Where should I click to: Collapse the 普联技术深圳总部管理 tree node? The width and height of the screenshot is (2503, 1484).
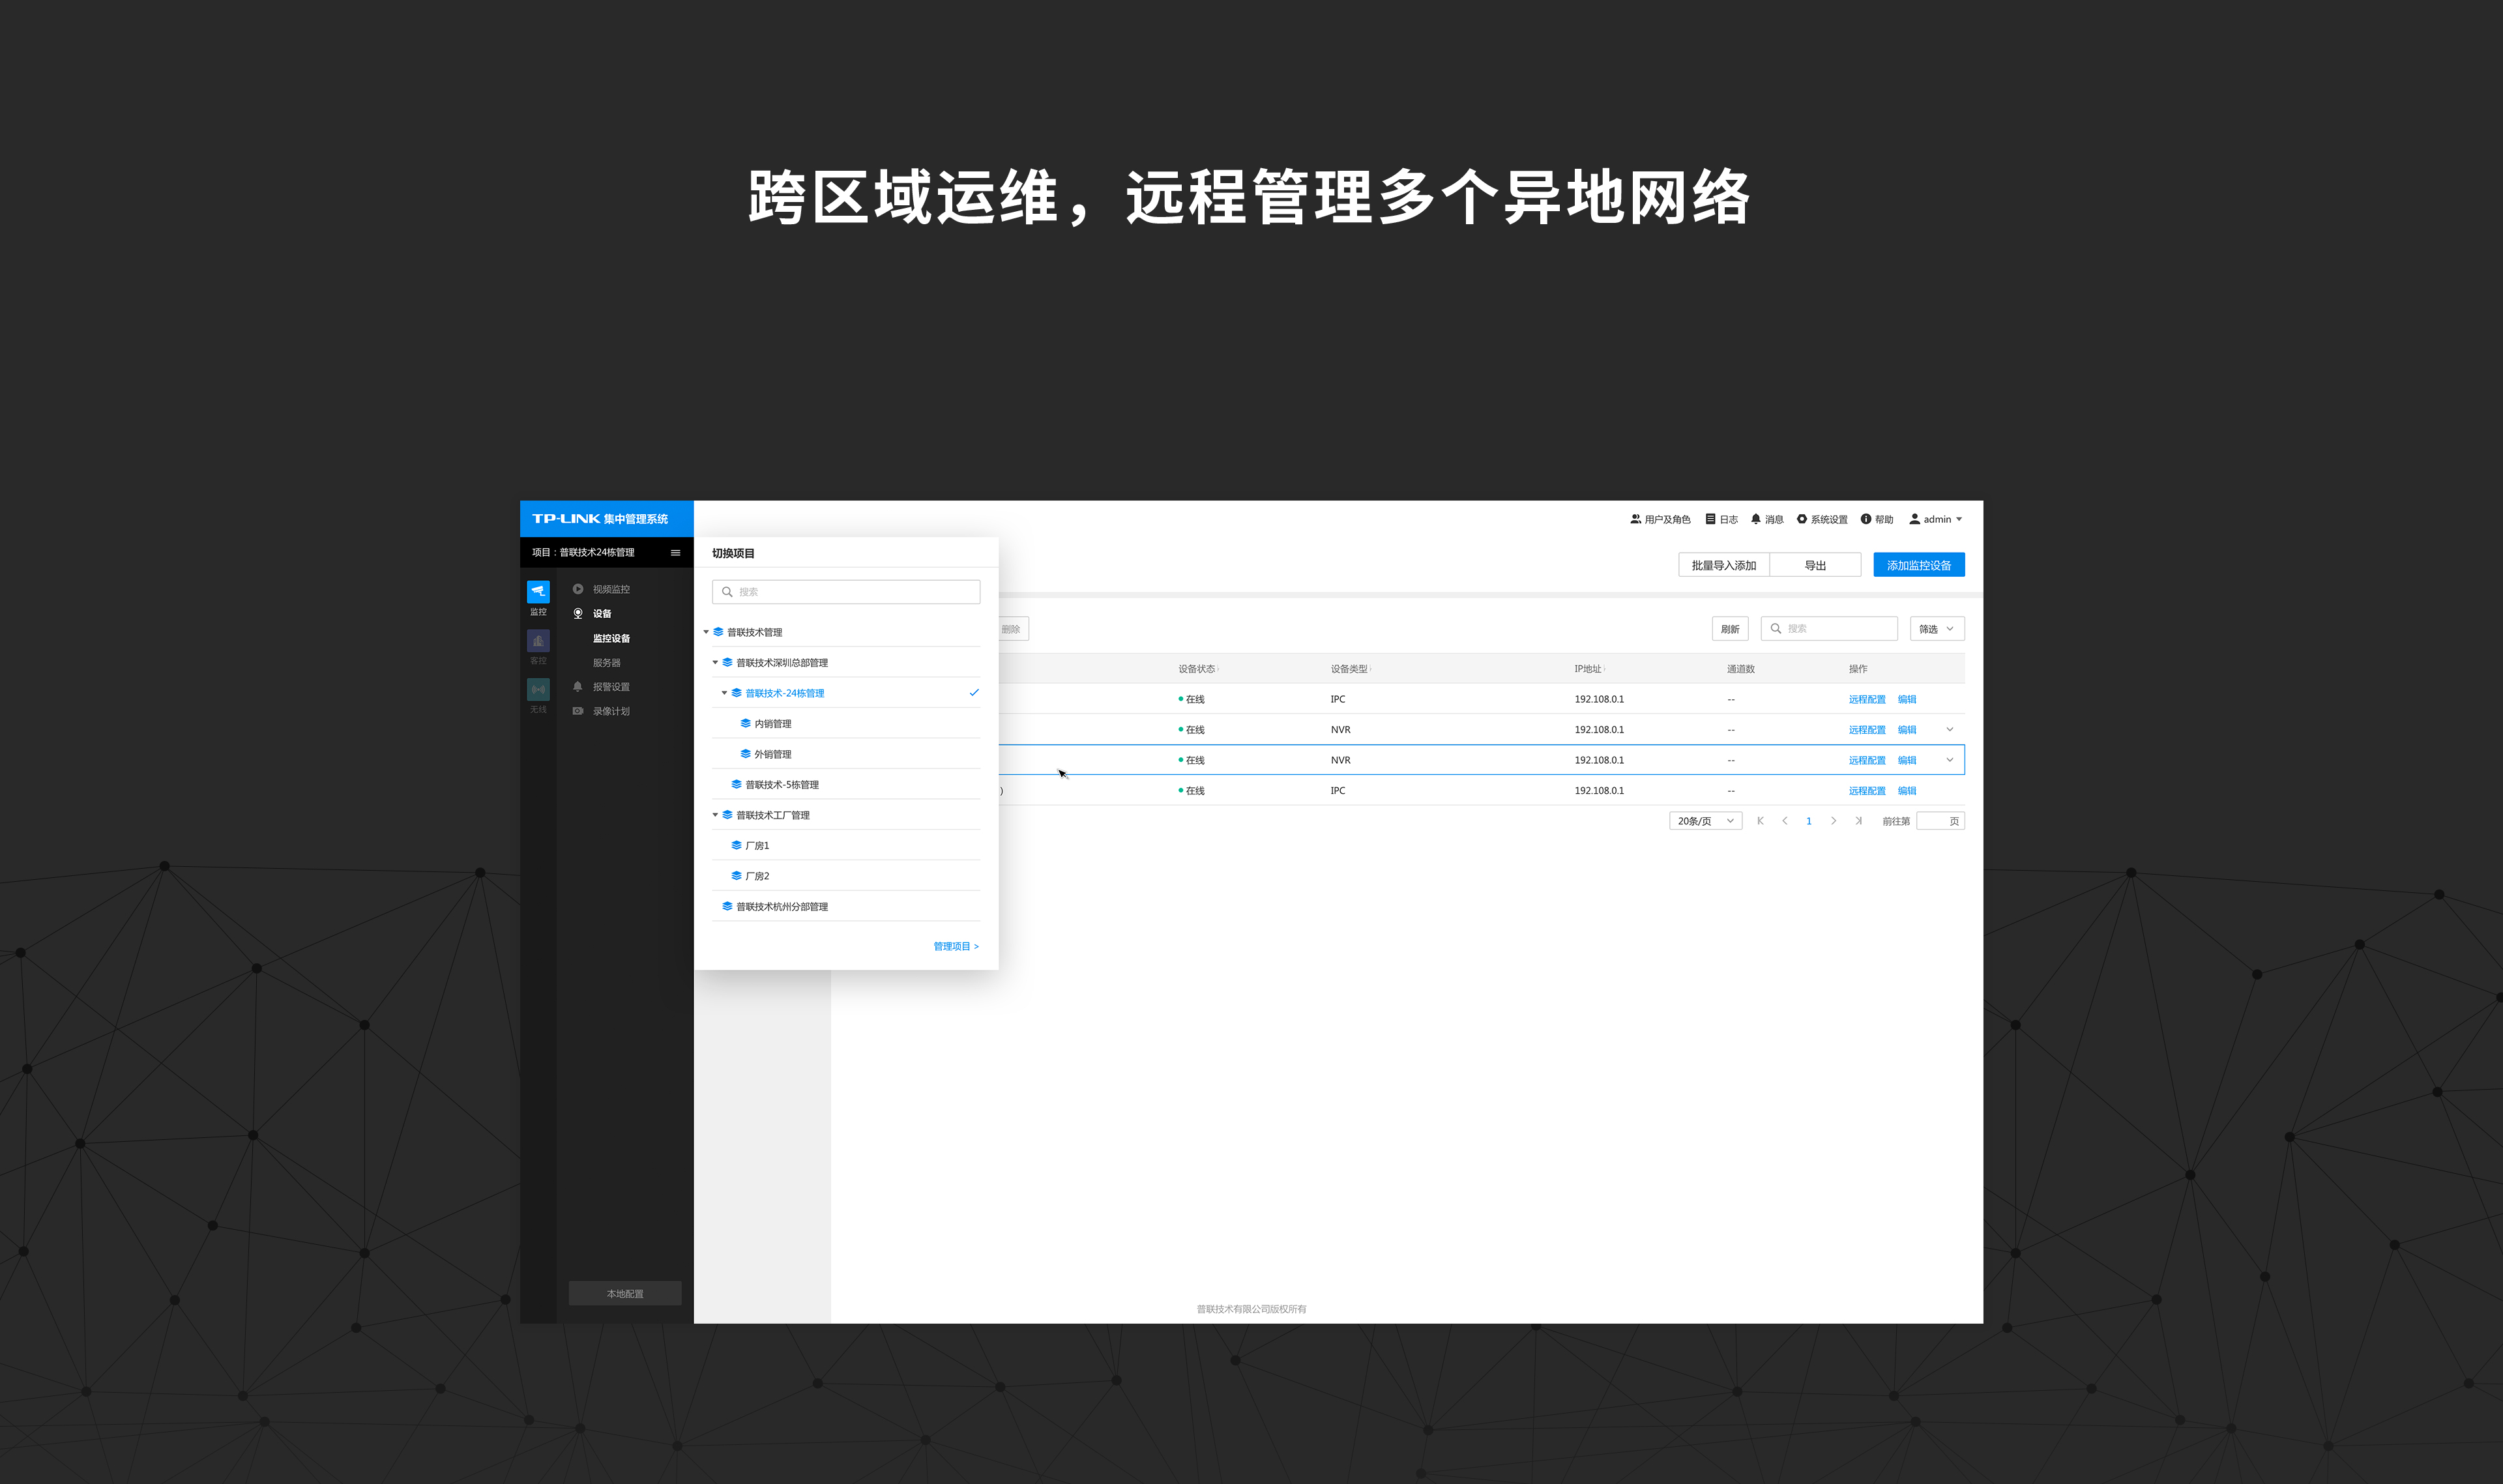[715, 662]
